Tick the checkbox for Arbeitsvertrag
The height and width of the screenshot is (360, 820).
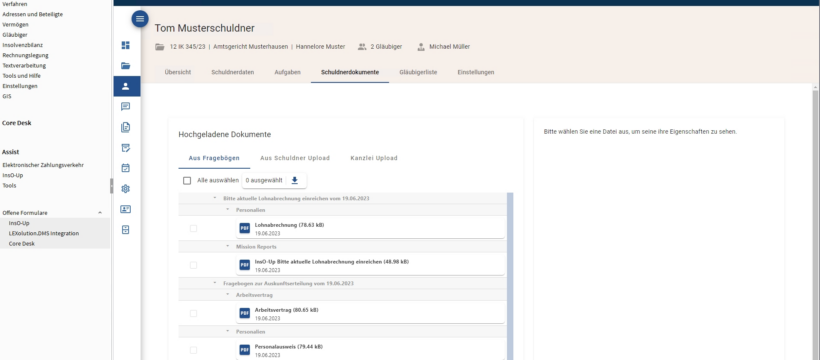pyautogui.click(x=193, y=313)
